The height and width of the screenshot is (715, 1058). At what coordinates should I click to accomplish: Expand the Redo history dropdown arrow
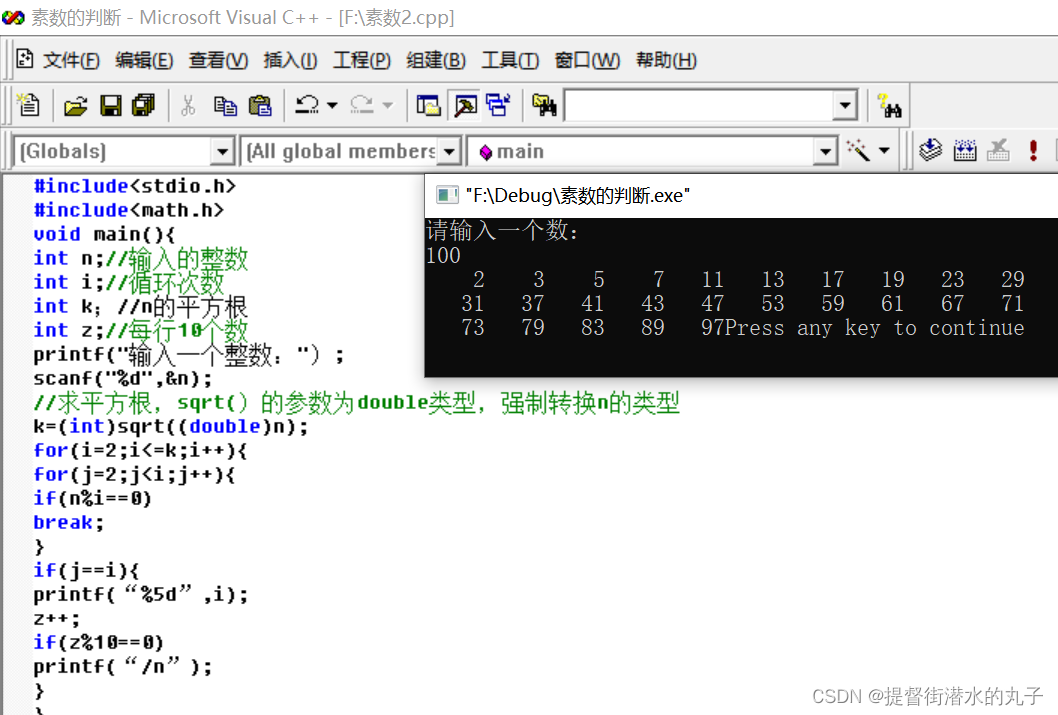tap(387, 105)
